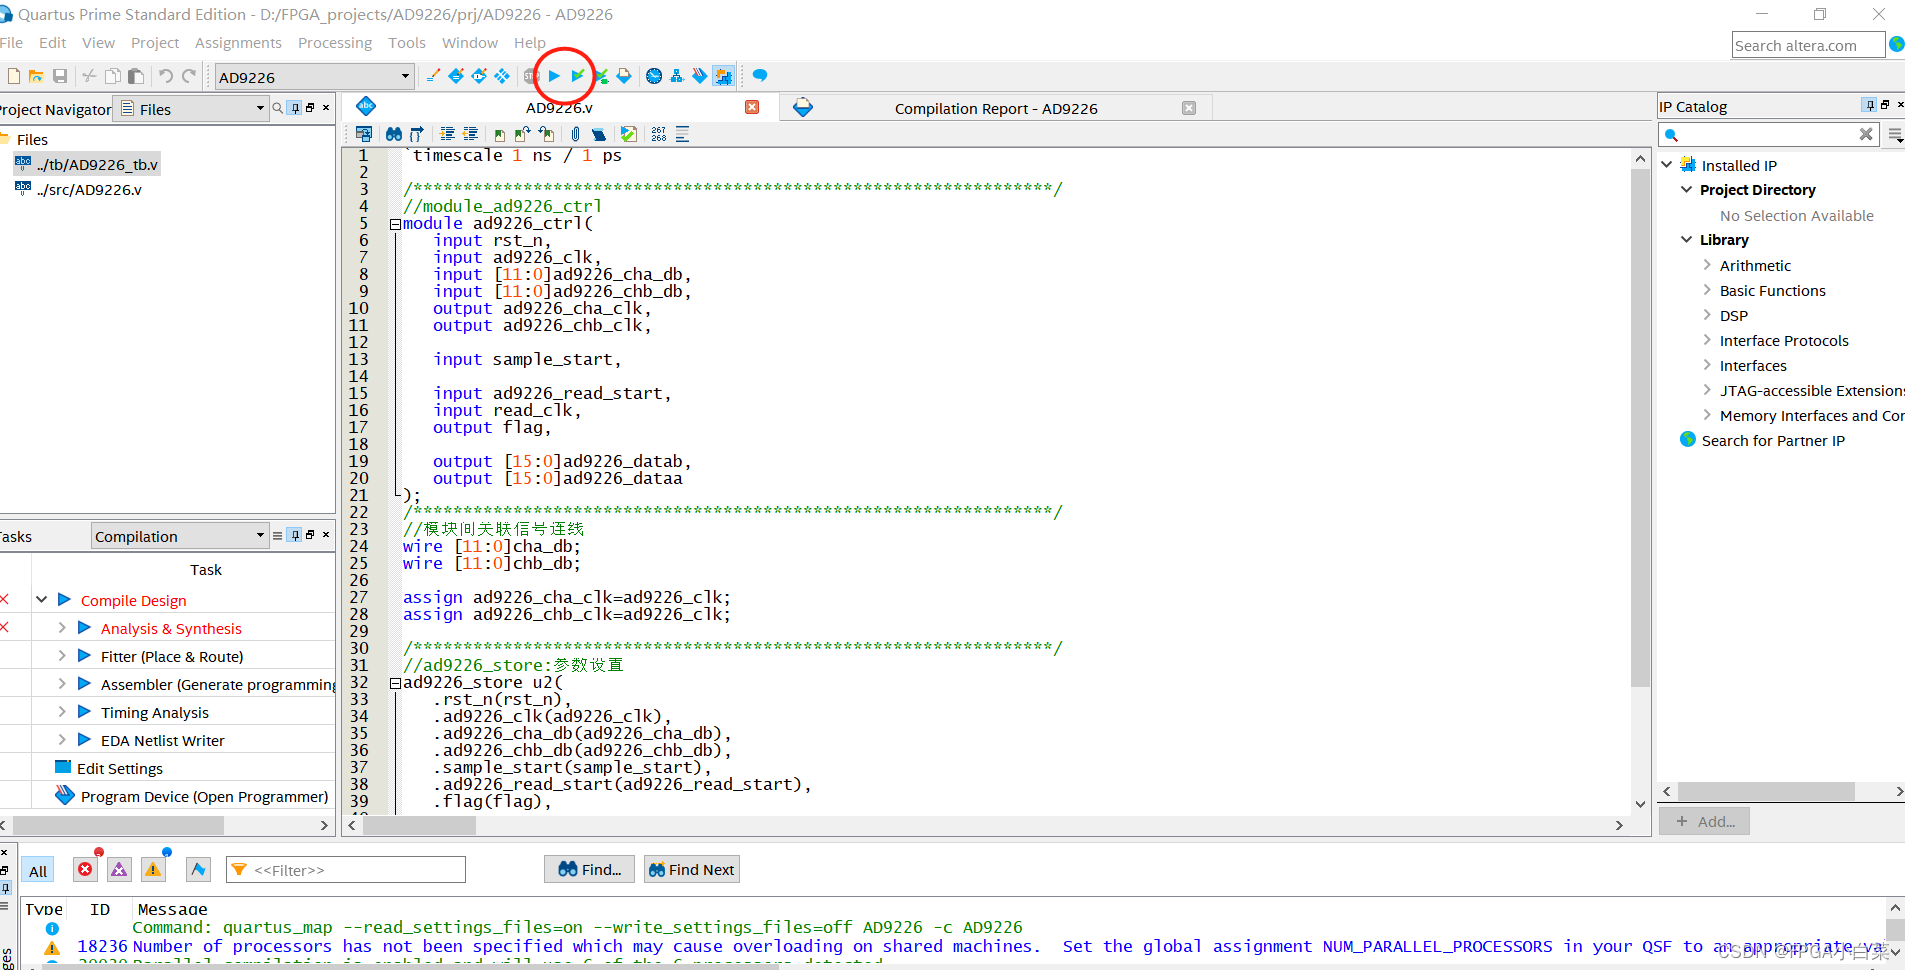Image resolution: width=1905 pixels, height=970 pixels.
Task: Click the Add... button in IP Catalog
Action: [1705, 822]
